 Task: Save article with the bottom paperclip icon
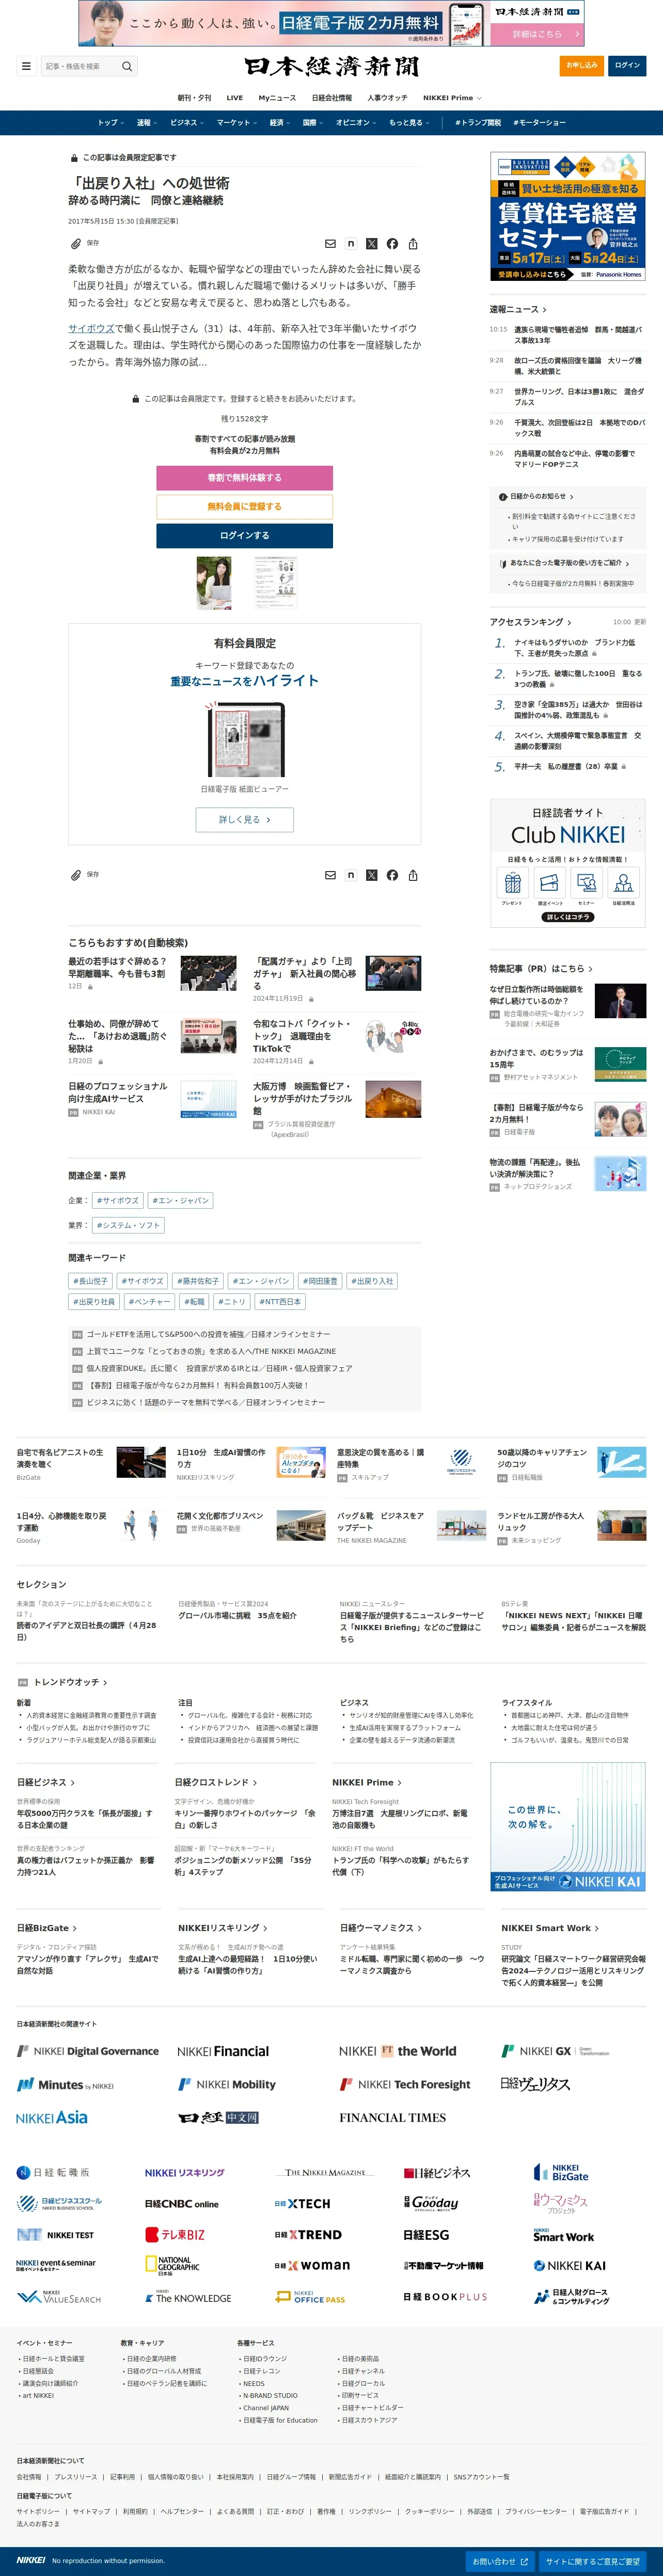(76, 875)
